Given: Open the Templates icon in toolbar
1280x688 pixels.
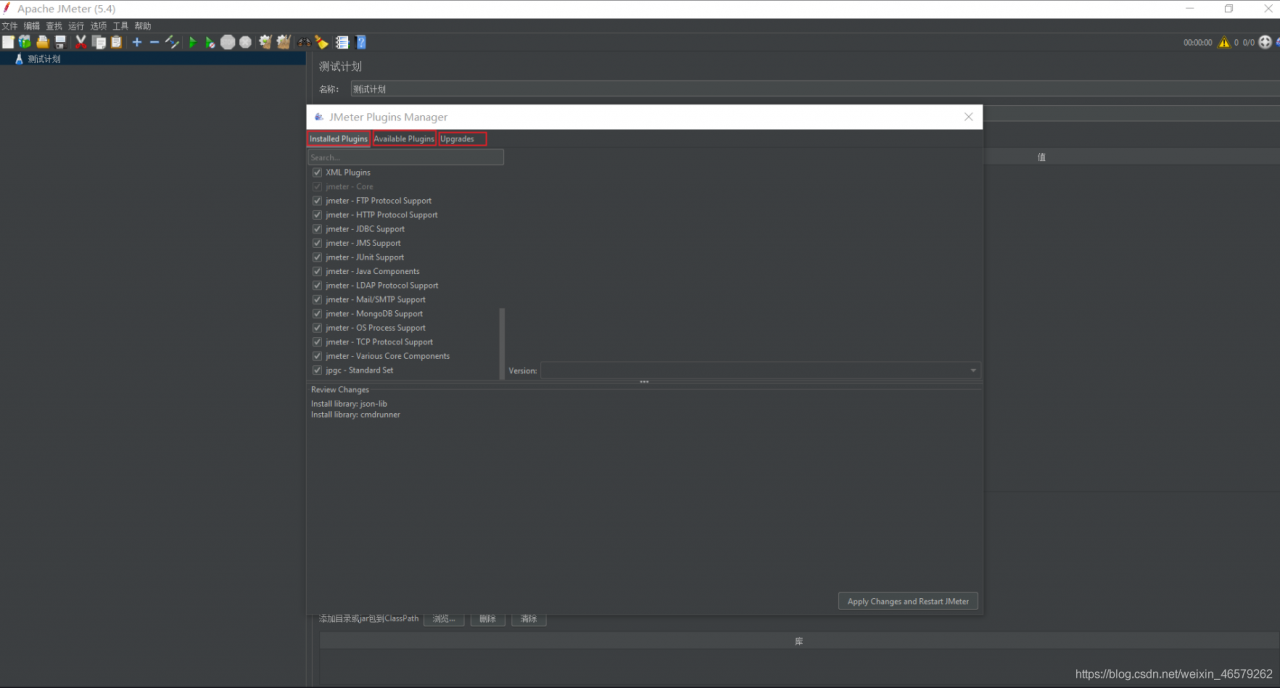Looking at the screenshot, I should tap(25, 42).
